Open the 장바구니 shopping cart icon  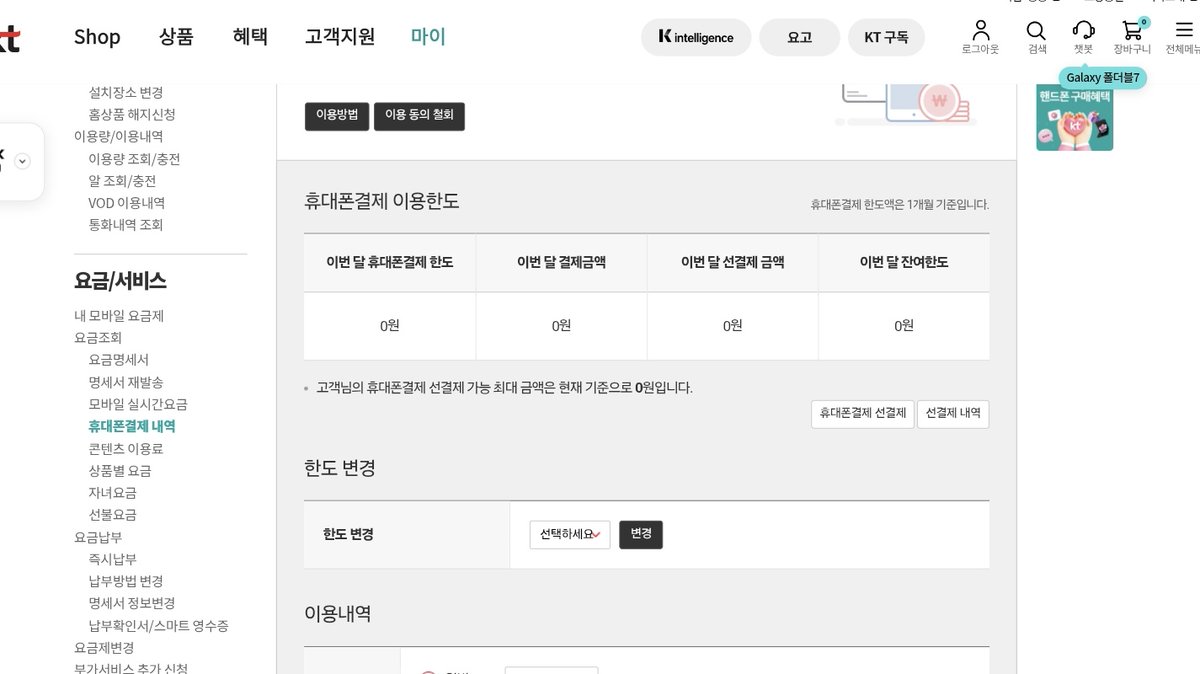point(1131,32)
